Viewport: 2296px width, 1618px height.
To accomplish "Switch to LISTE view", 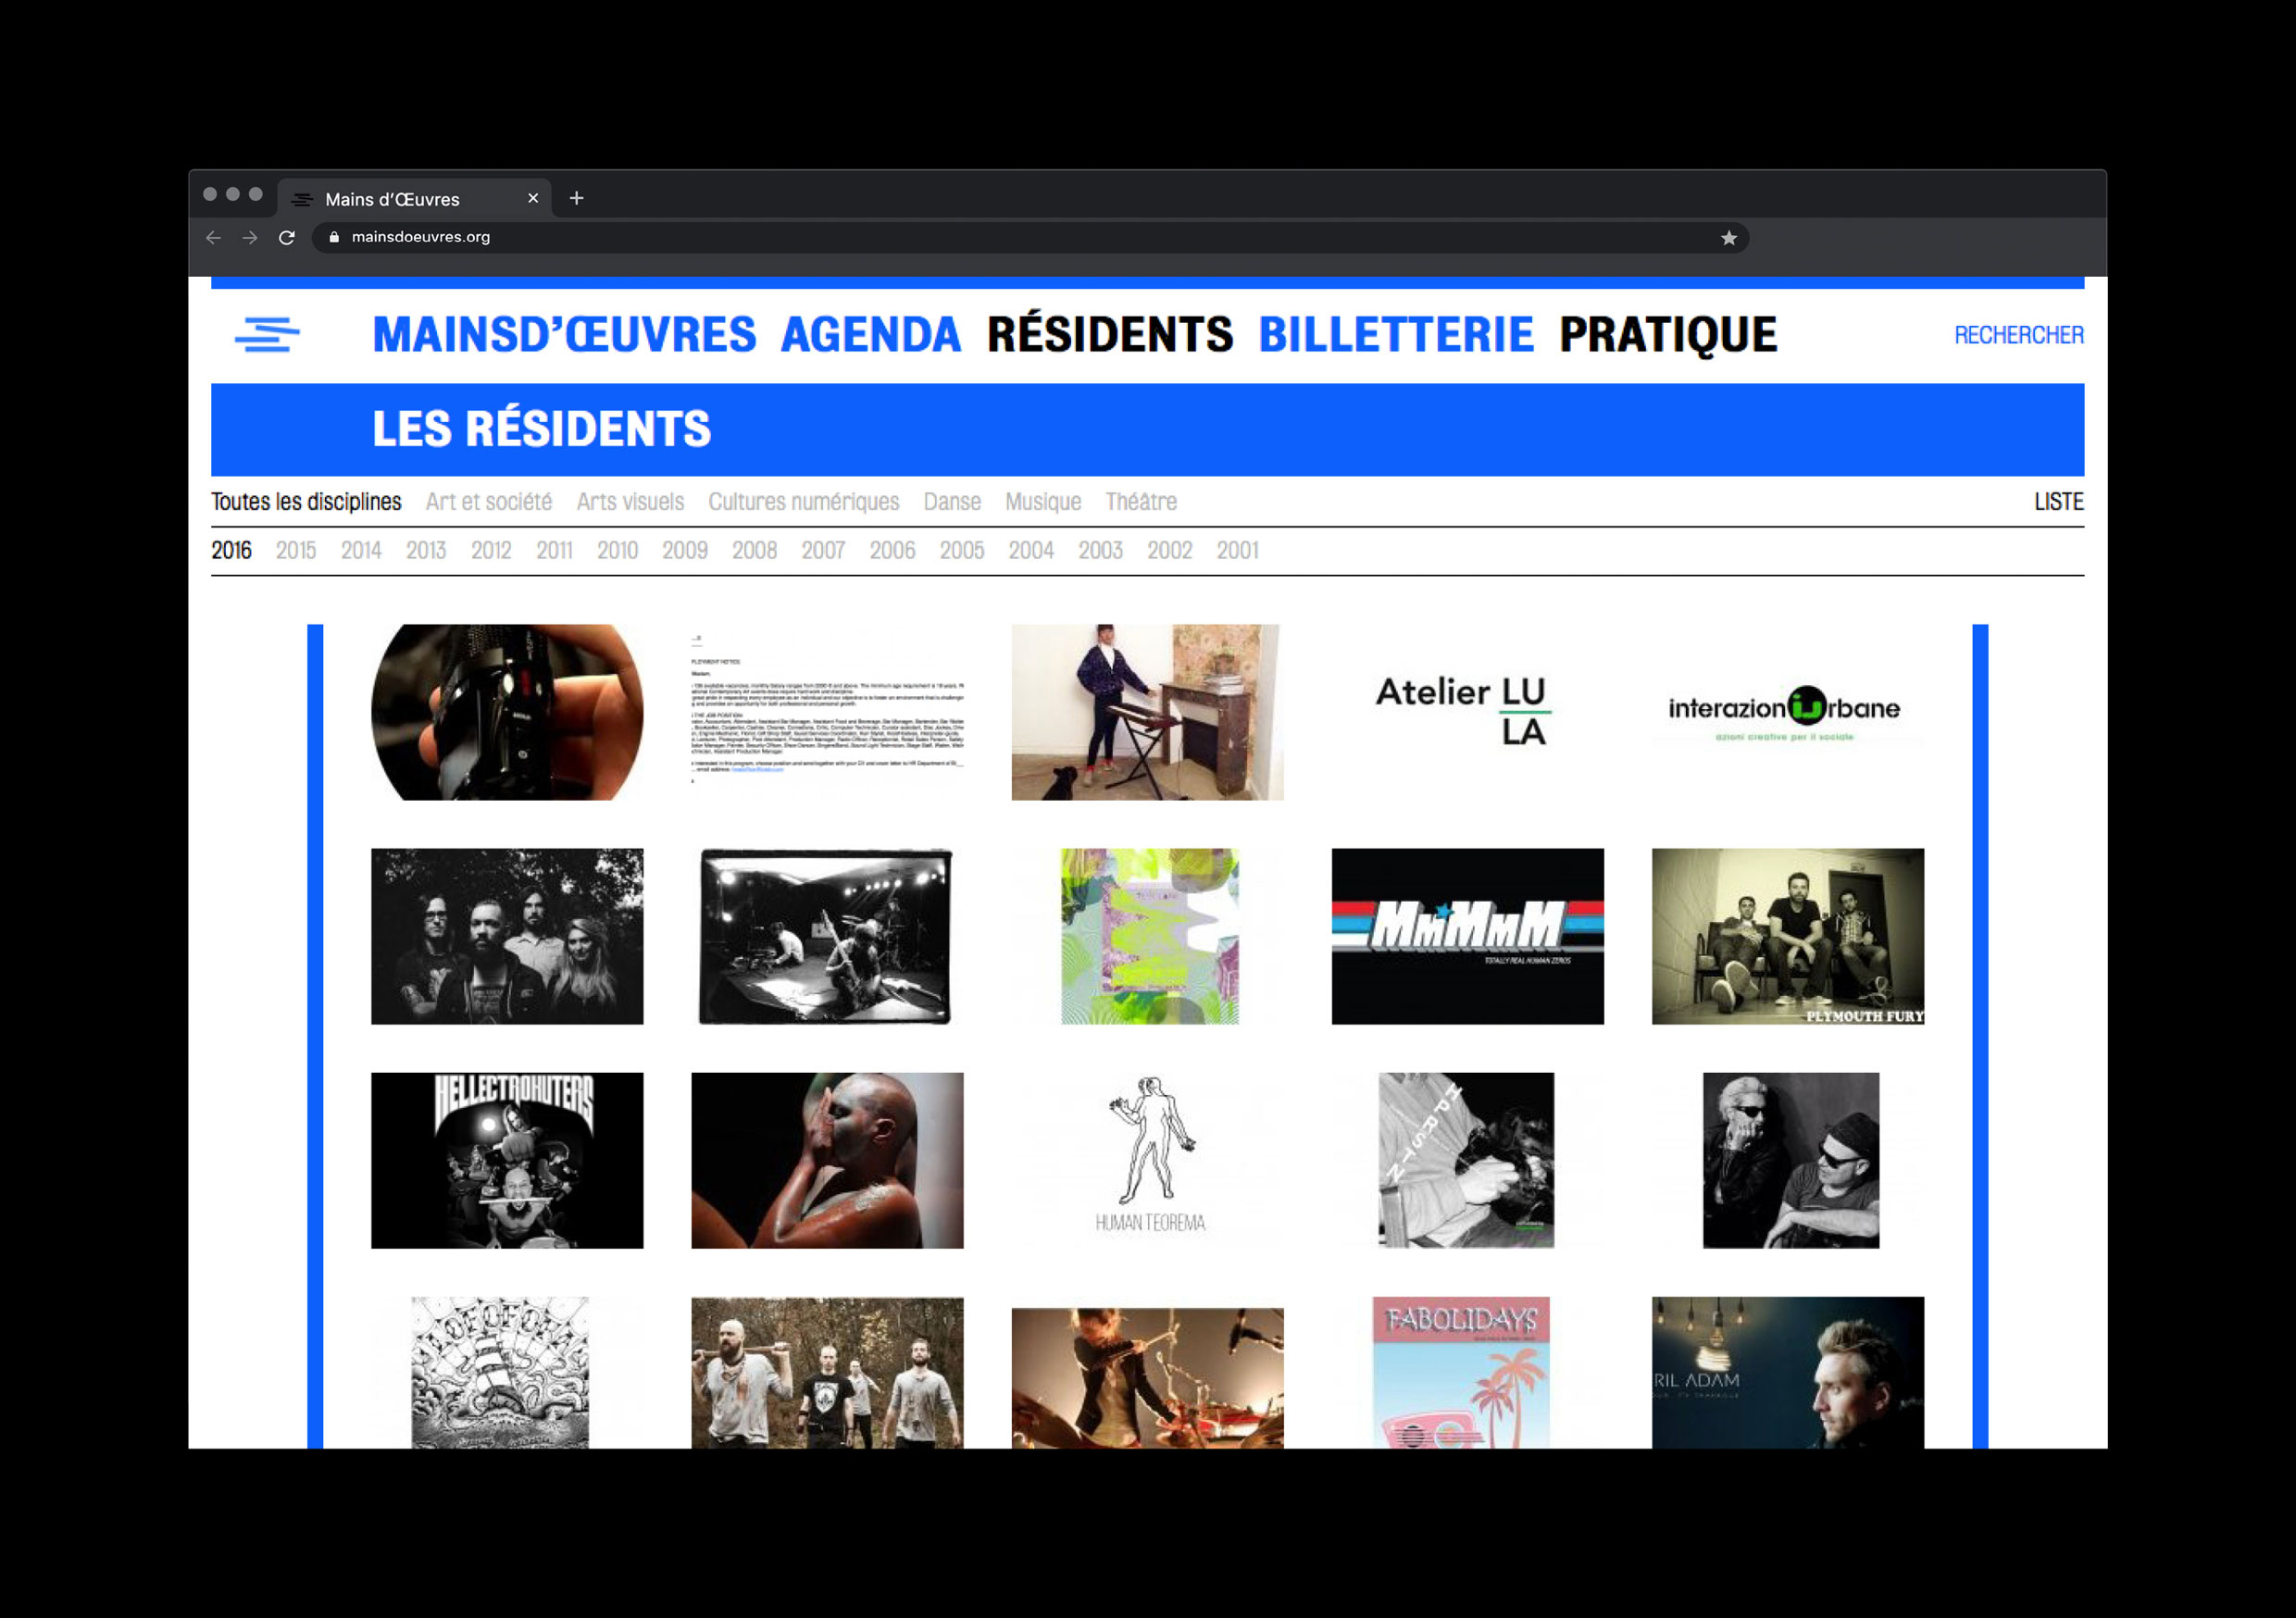I will pyautogui.click(x=2058, y=502).
